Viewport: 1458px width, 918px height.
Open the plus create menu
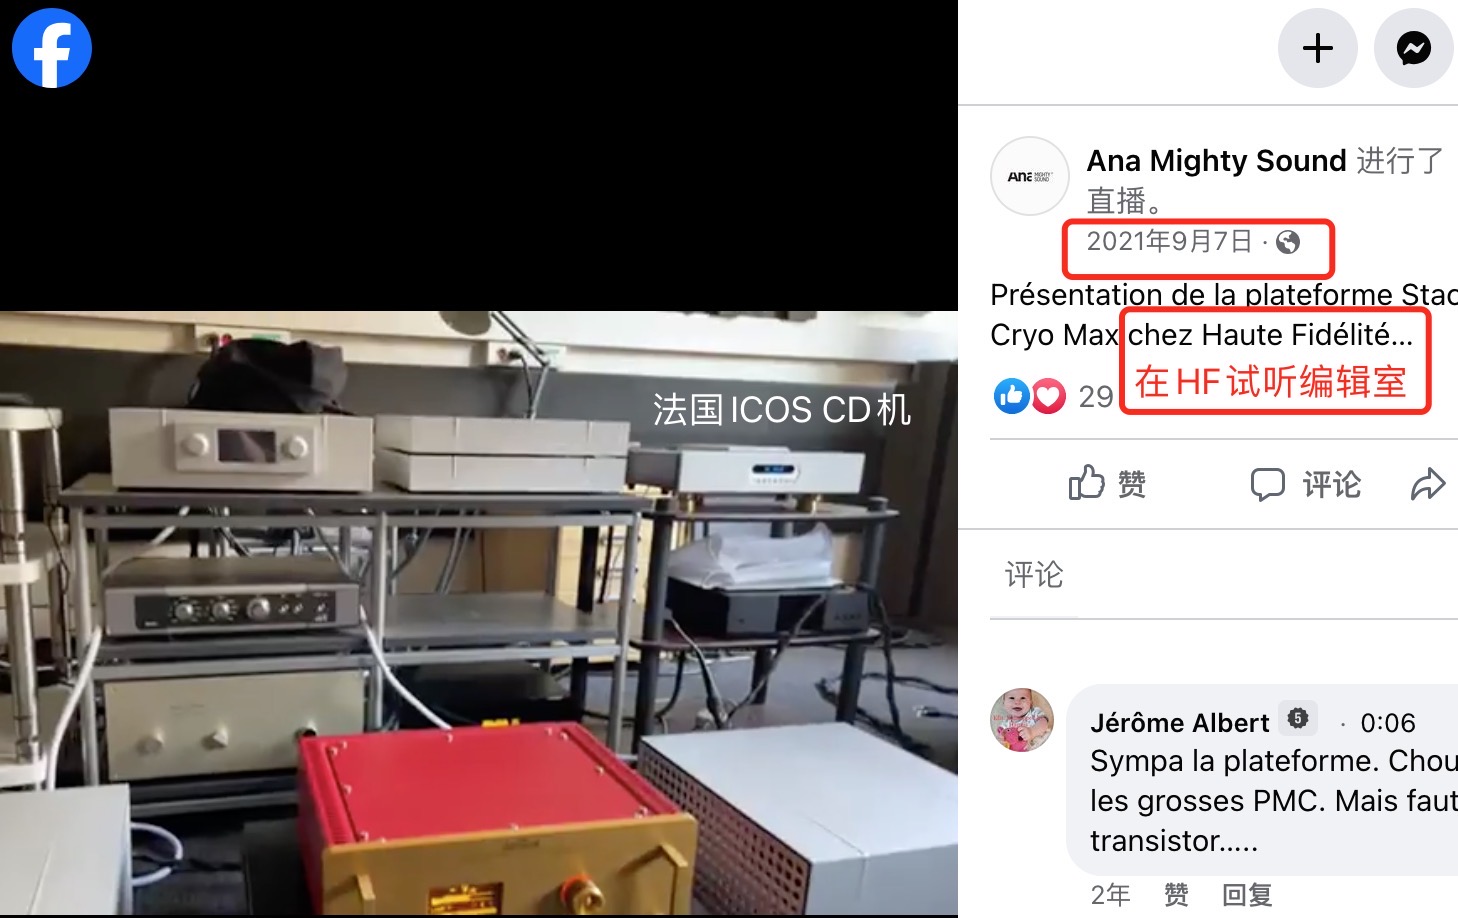(1317, 48)
